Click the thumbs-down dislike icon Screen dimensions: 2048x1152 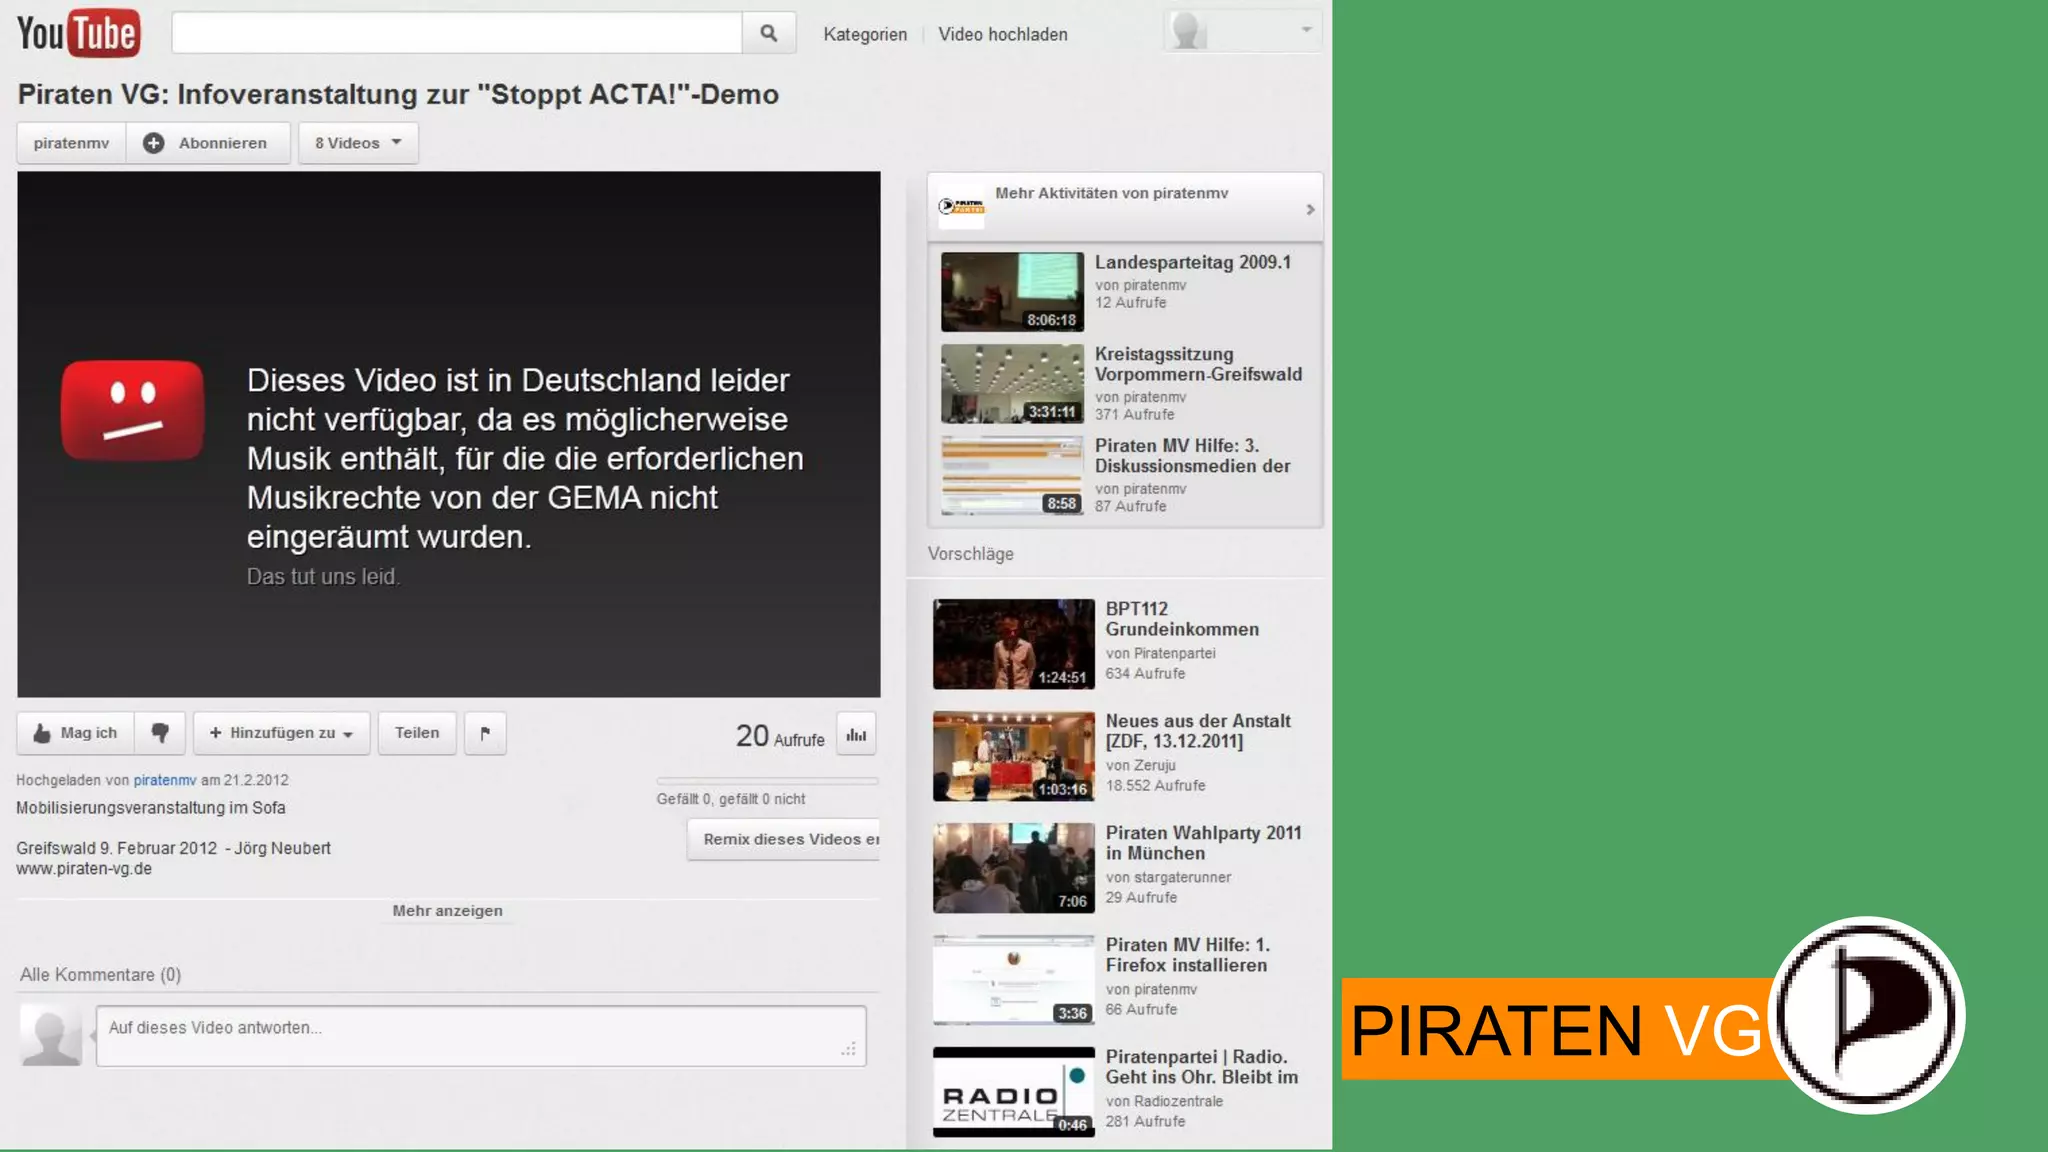click(x=160, y=733)
